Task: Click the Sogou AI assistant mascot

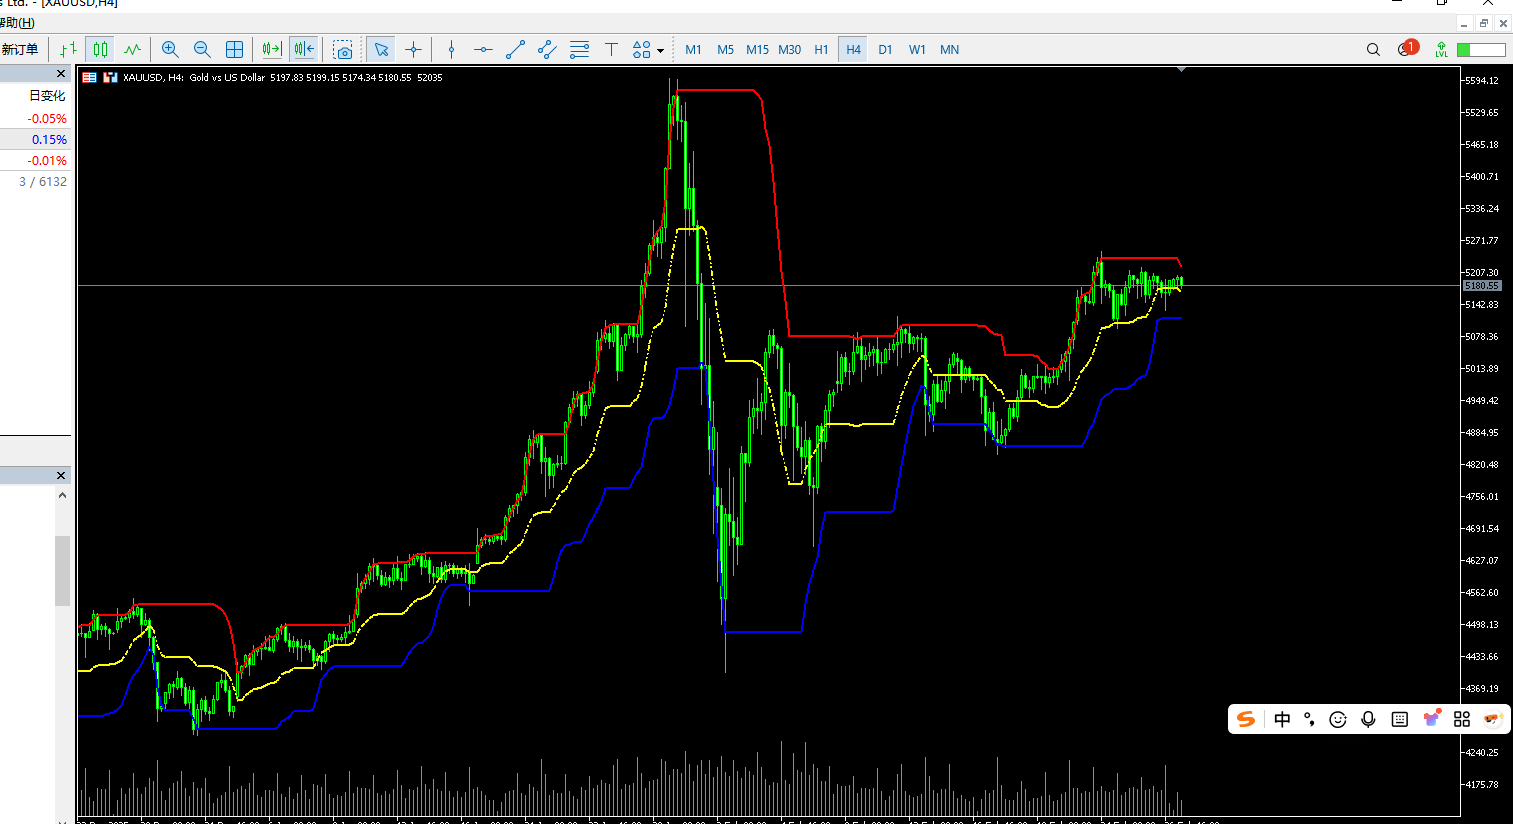Action: (x=1492, y=719)
